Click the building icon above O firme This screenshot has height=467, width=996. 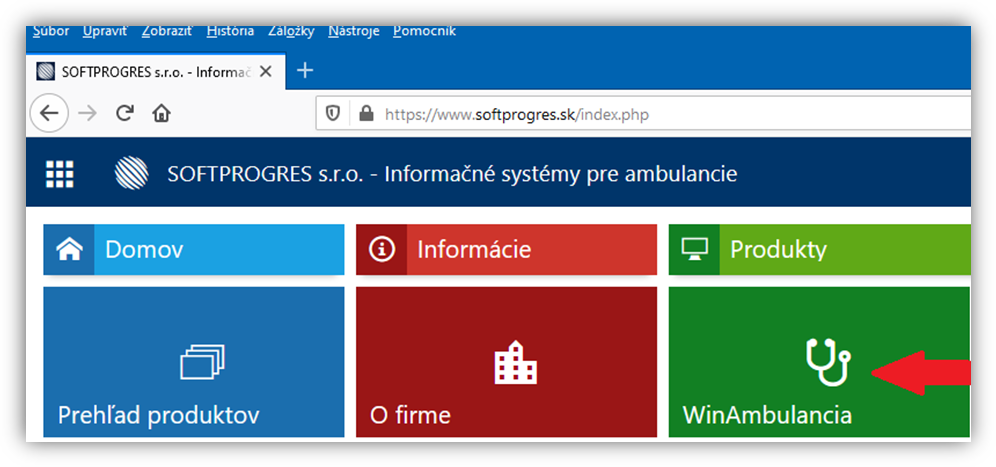tap(516, 362)
